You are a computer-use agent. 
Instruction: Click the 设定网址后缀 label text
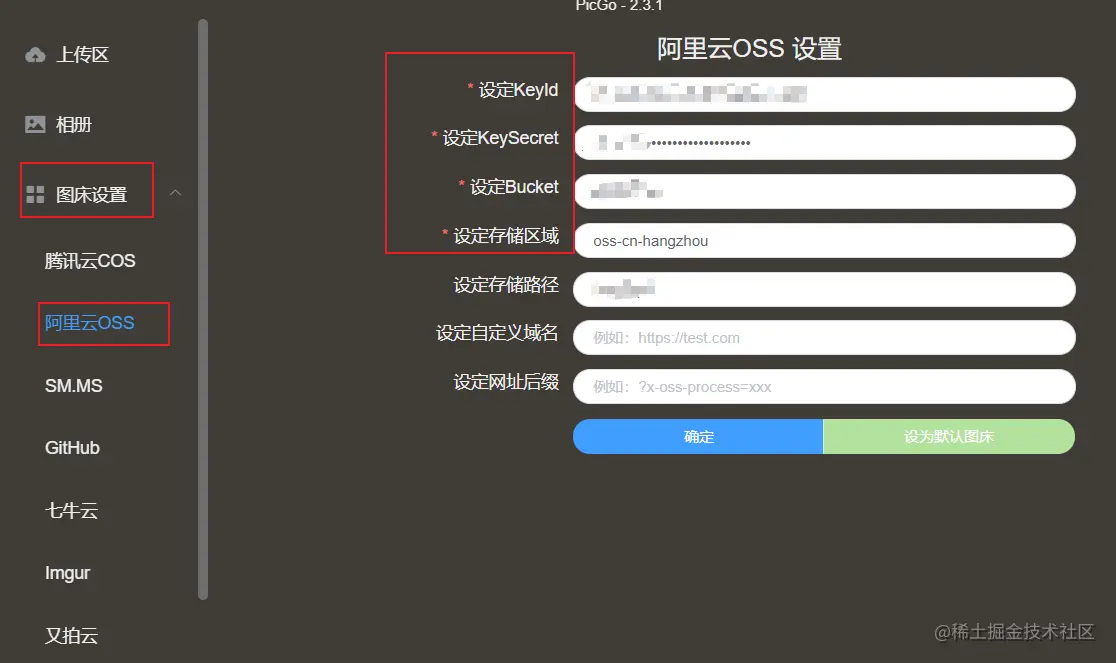click(506, 382)
